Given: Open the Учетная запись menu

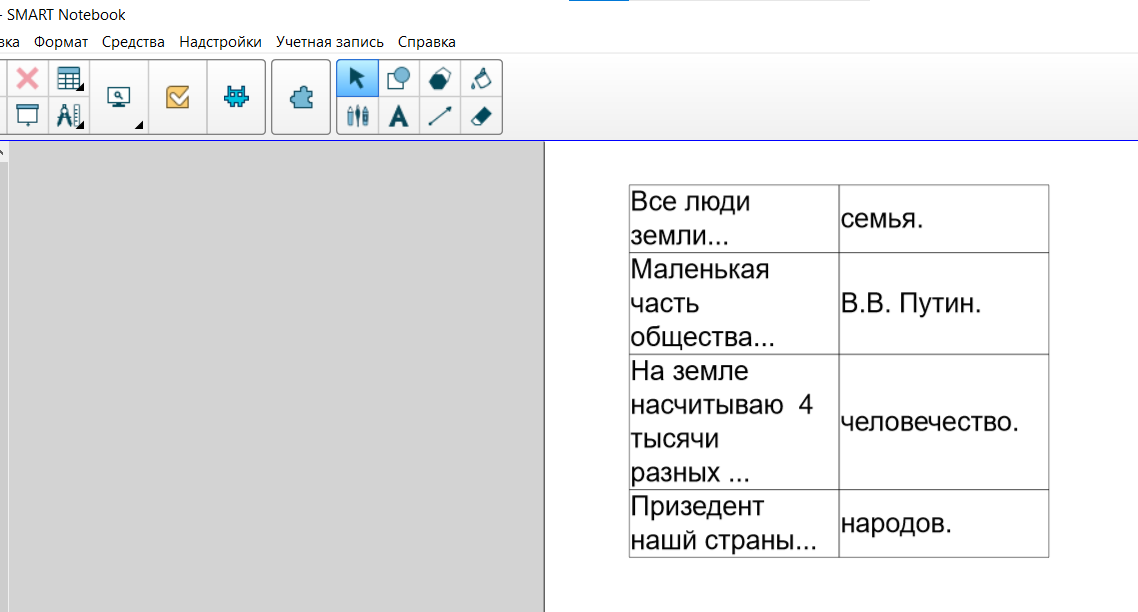Looking at the screenshot, I should (x=329, y=42).
